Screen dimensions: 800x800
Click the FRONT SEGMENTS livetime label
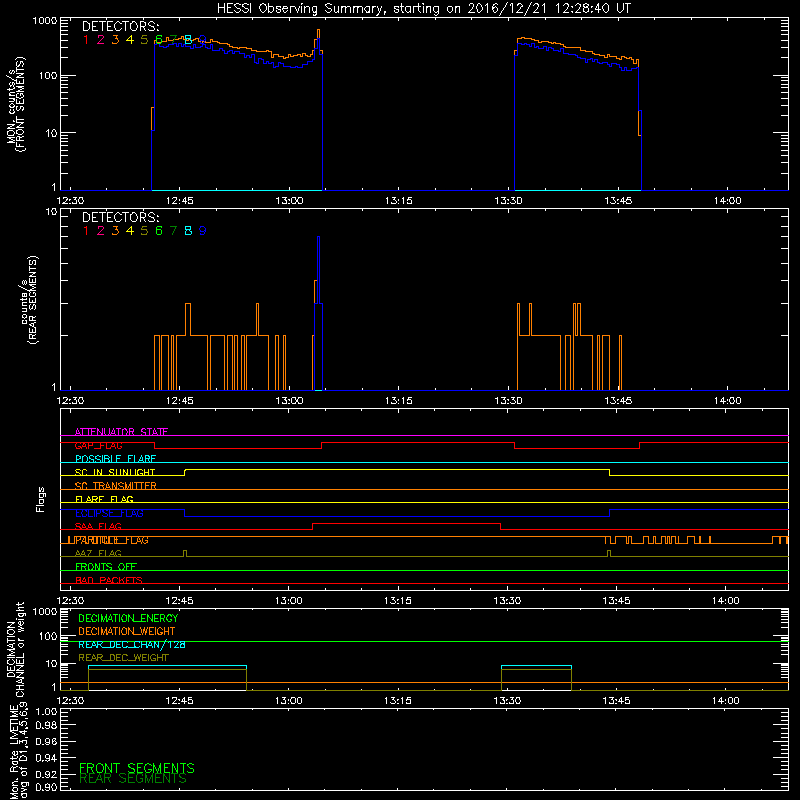click(137, 768)
